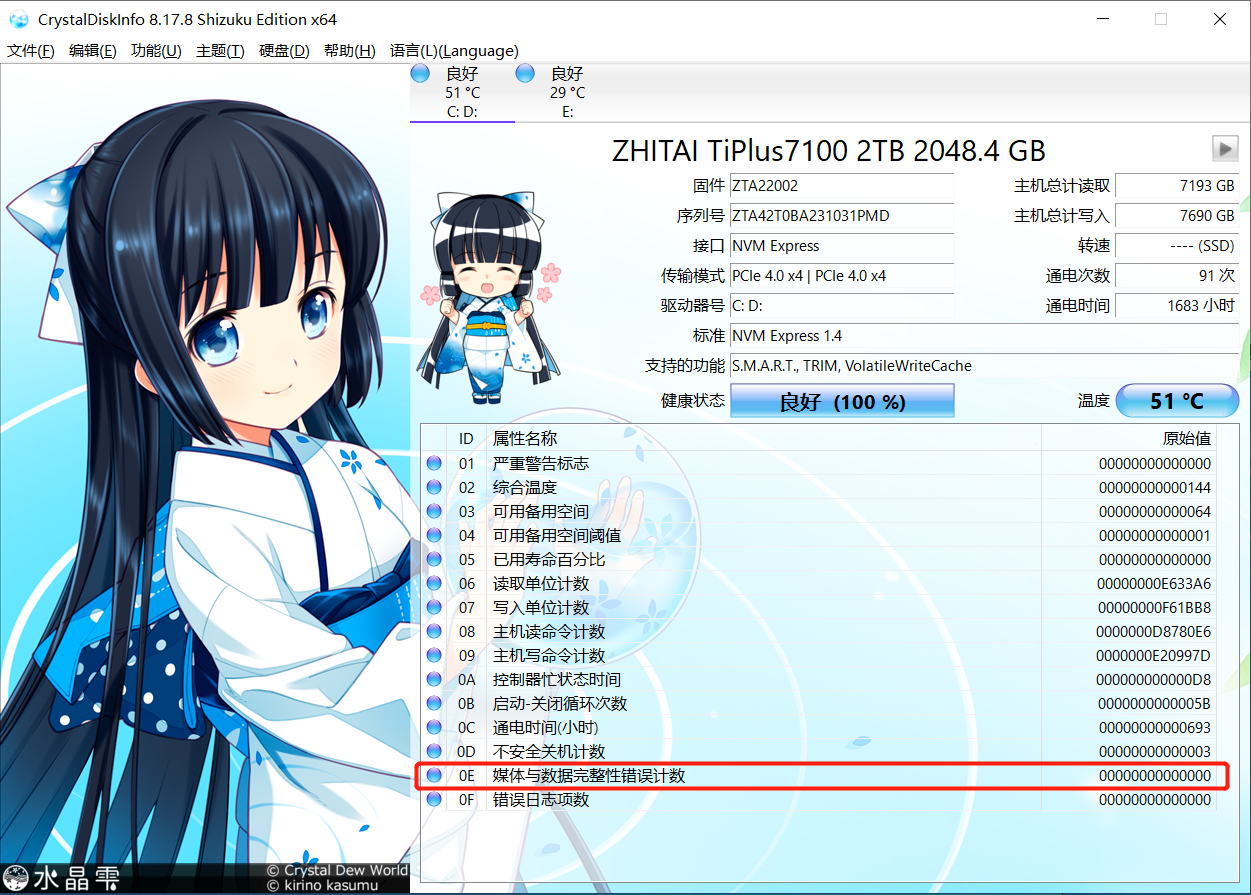Select 主机总计读取 value 7193 GB
The height and width of the screenshot is (895, 1251).
coord(1177,185)
